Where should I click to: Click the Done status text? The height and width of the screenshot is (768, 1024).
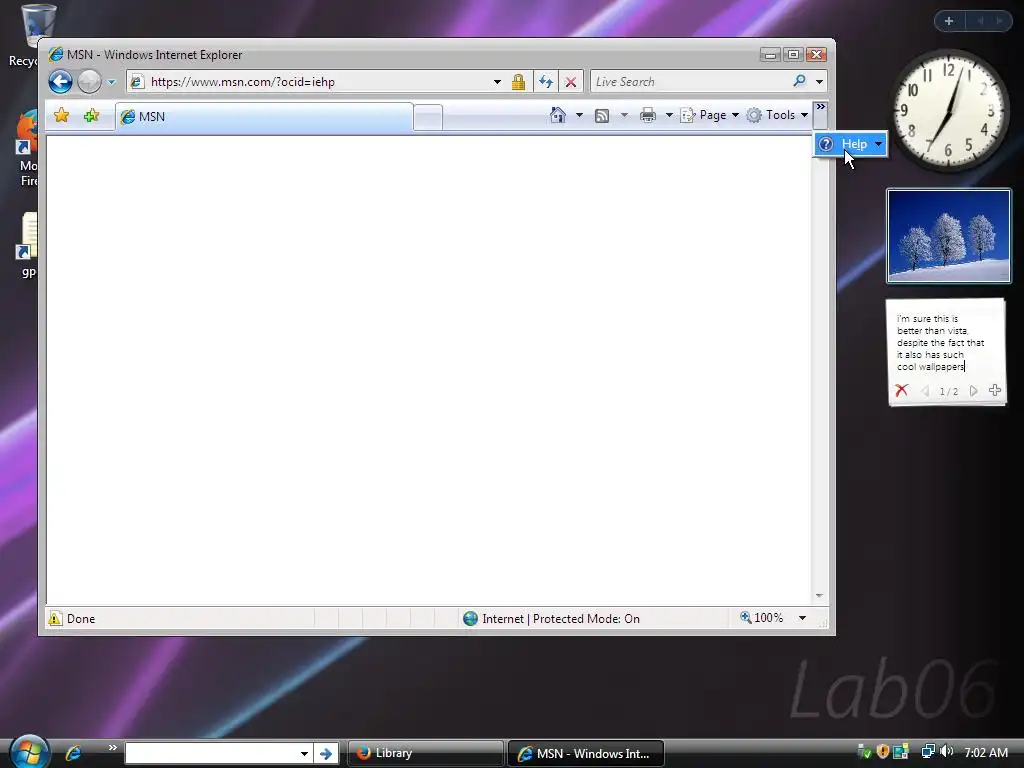(81, 618)
